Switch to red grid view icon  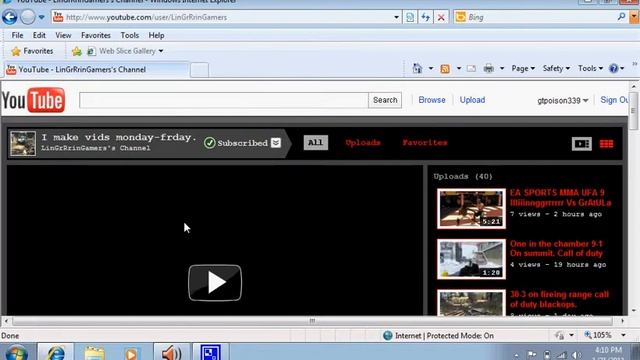point(607,144)
